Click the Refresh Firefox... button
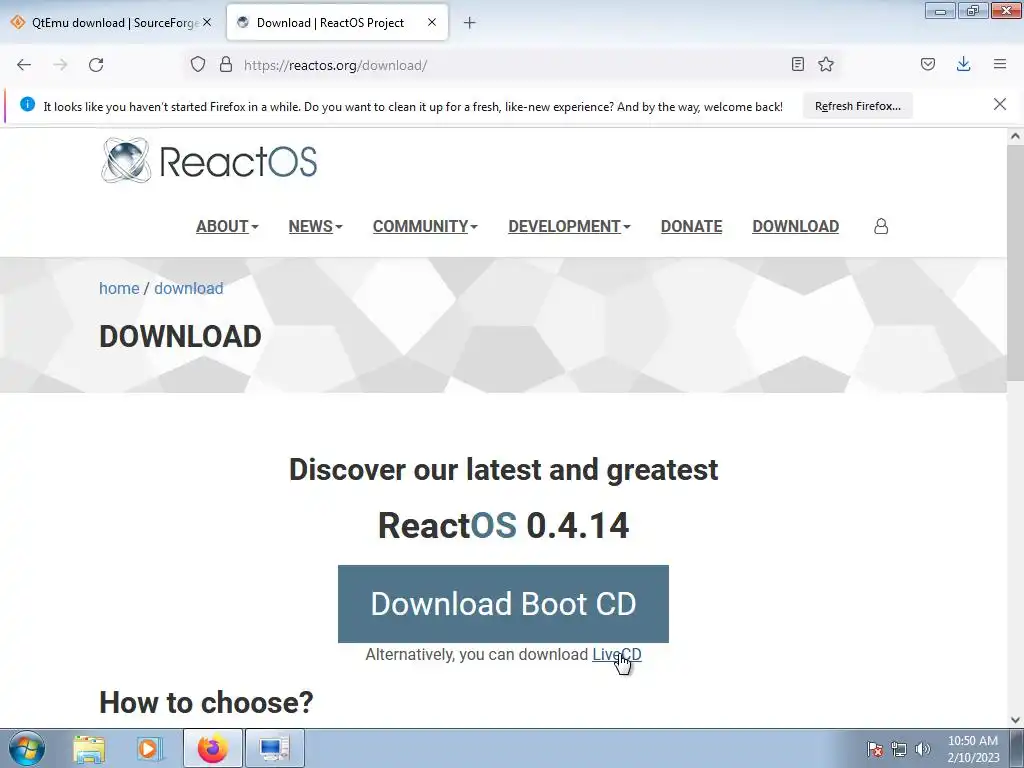1024x768 pixels. pyautogui.click(x=857, y=106)
